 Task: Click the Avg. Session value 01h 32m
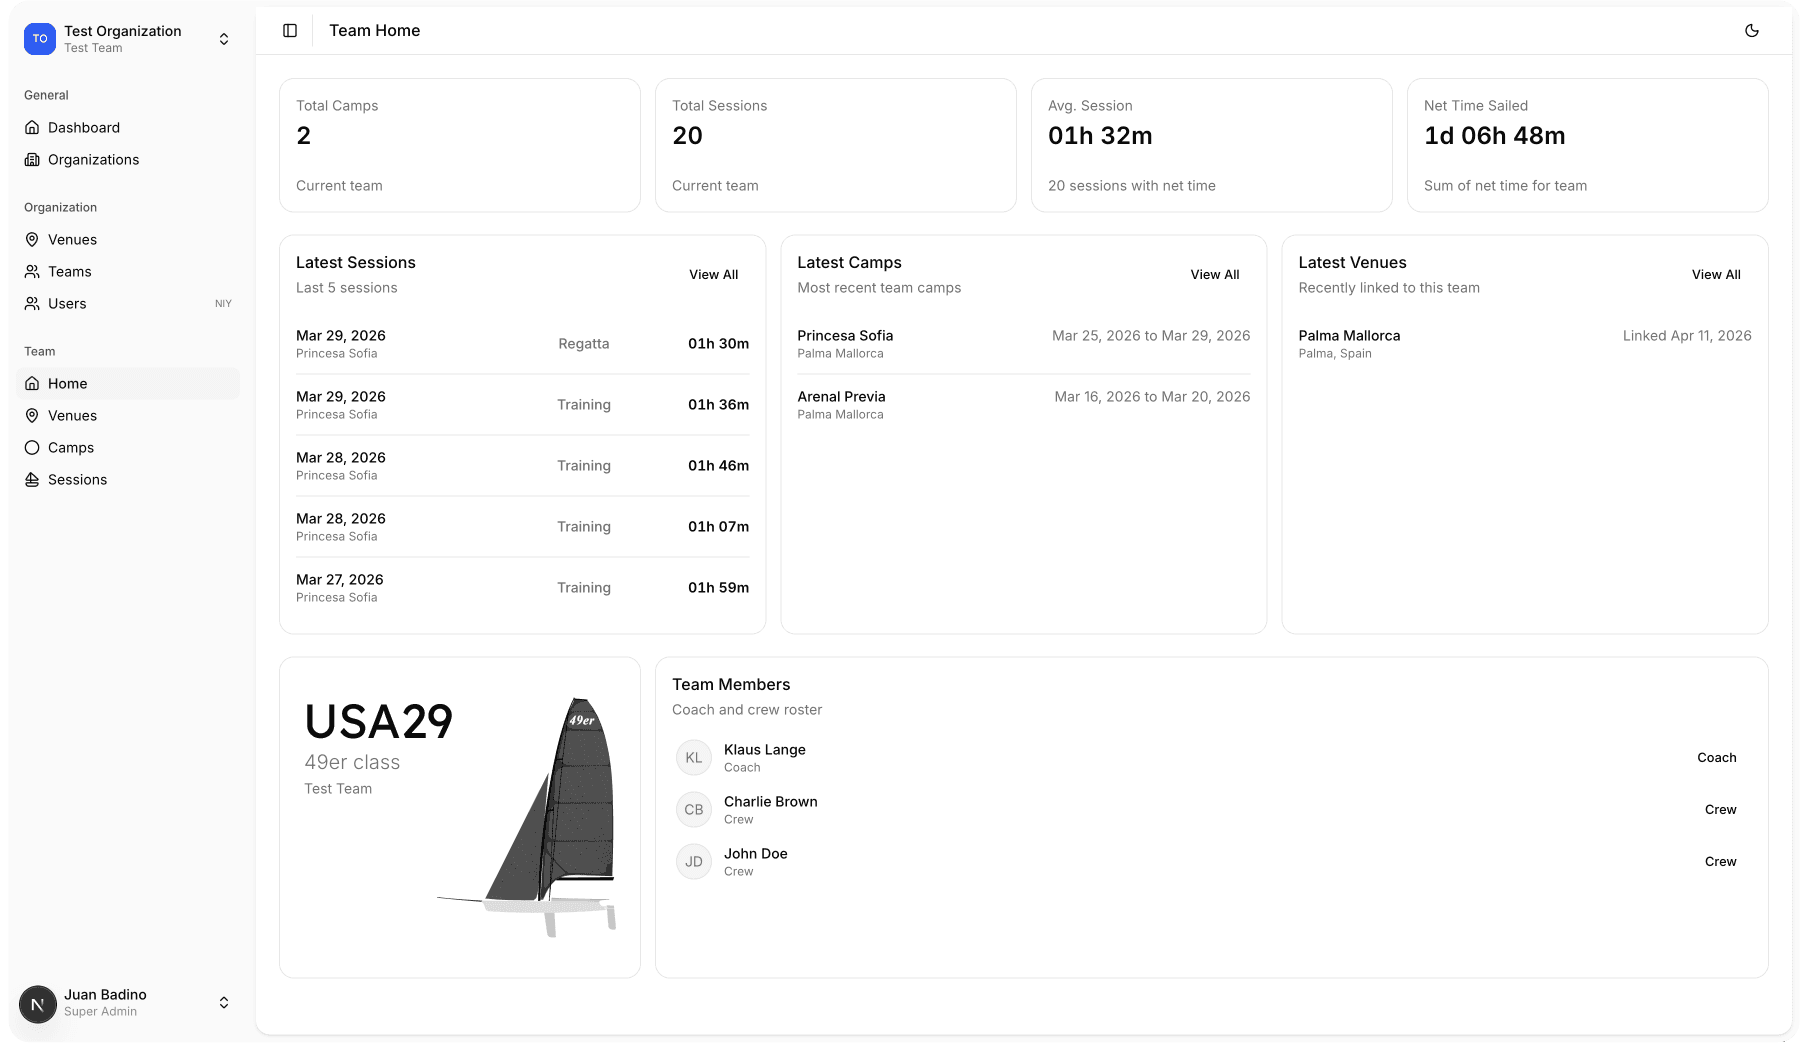[x=1100, y=136]
